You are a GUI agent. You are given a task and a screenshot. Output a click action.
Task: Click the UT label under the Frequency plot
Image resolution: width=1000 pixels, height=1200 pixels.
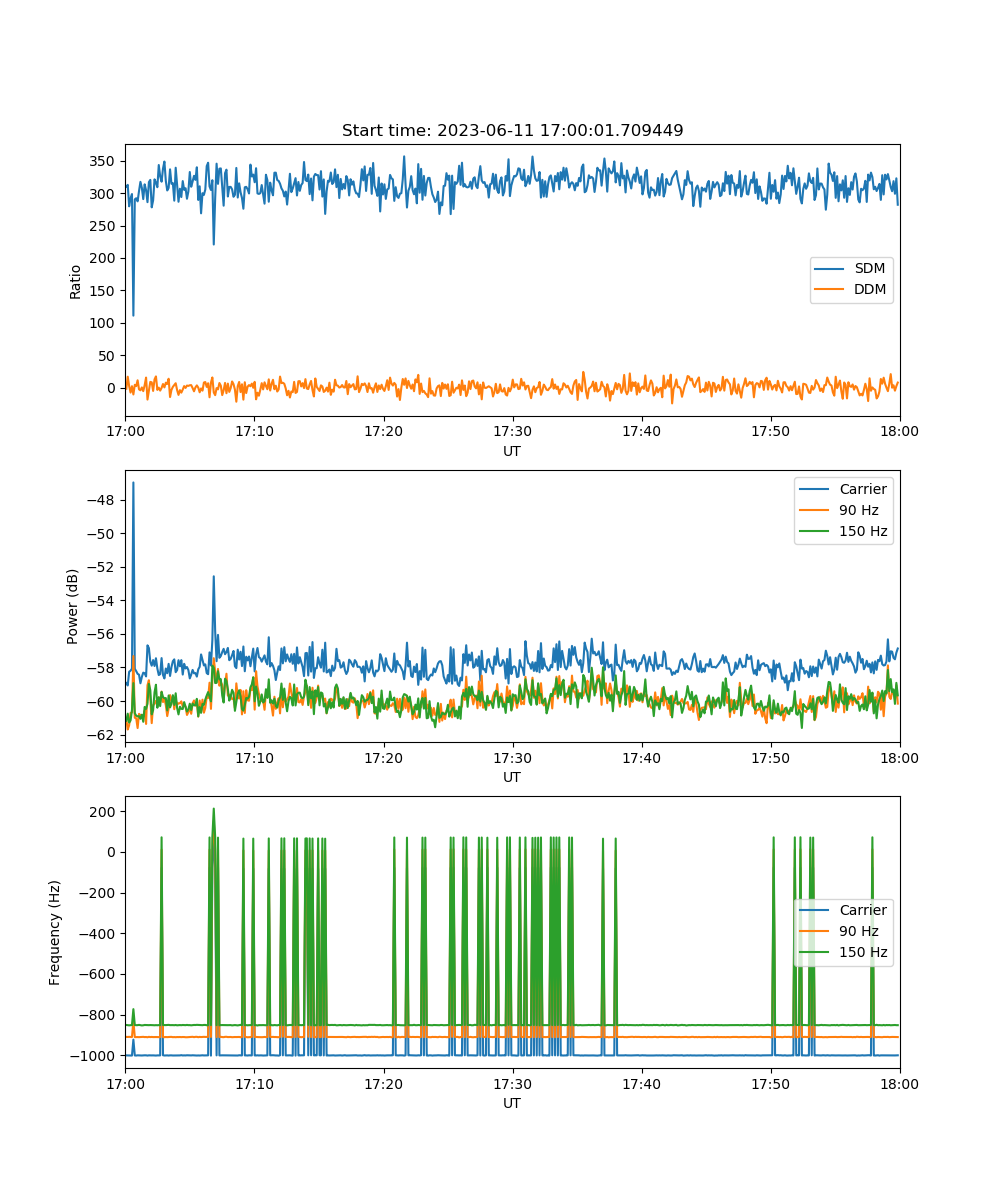pyautogui.click(x=512, y=1103)
